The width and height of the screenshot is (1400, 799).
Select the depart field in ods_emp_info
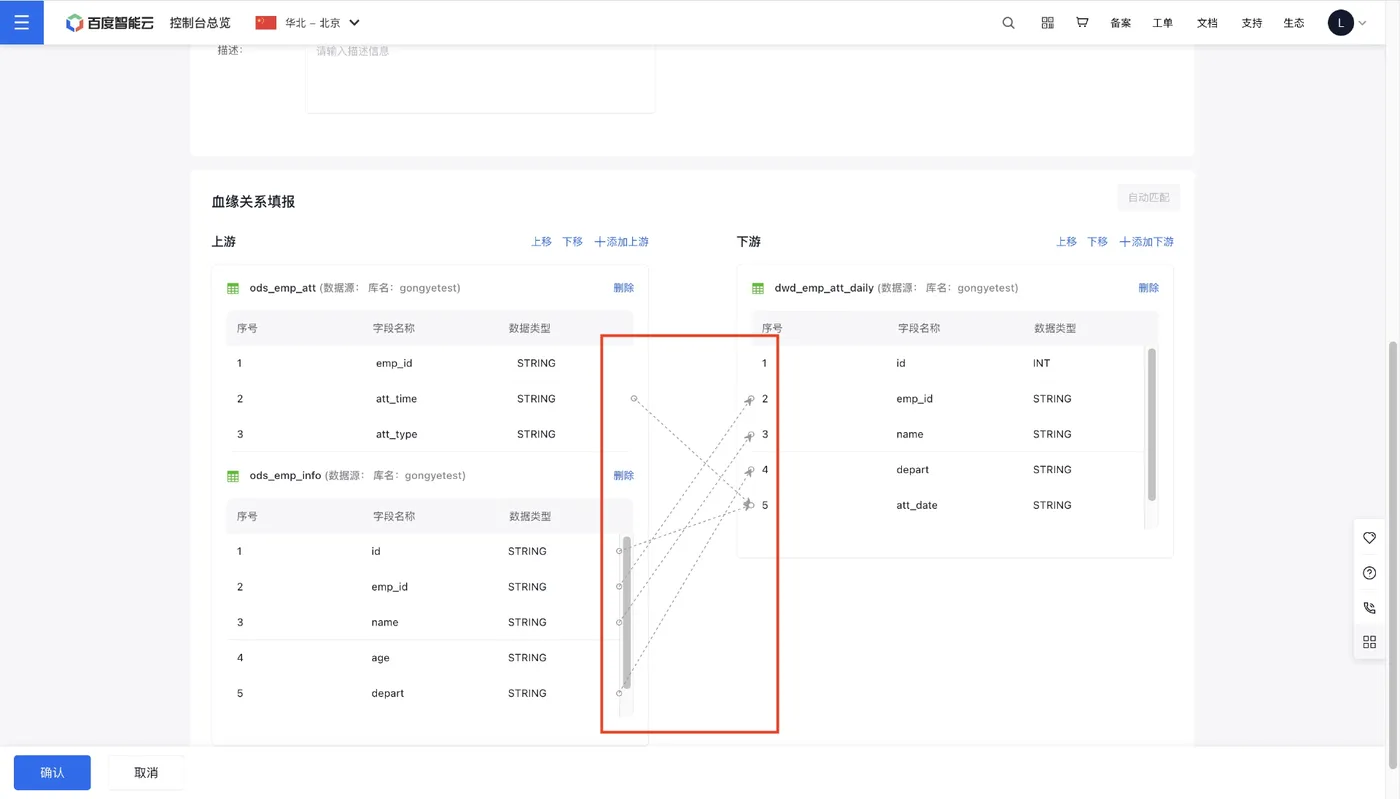(388, 693)
